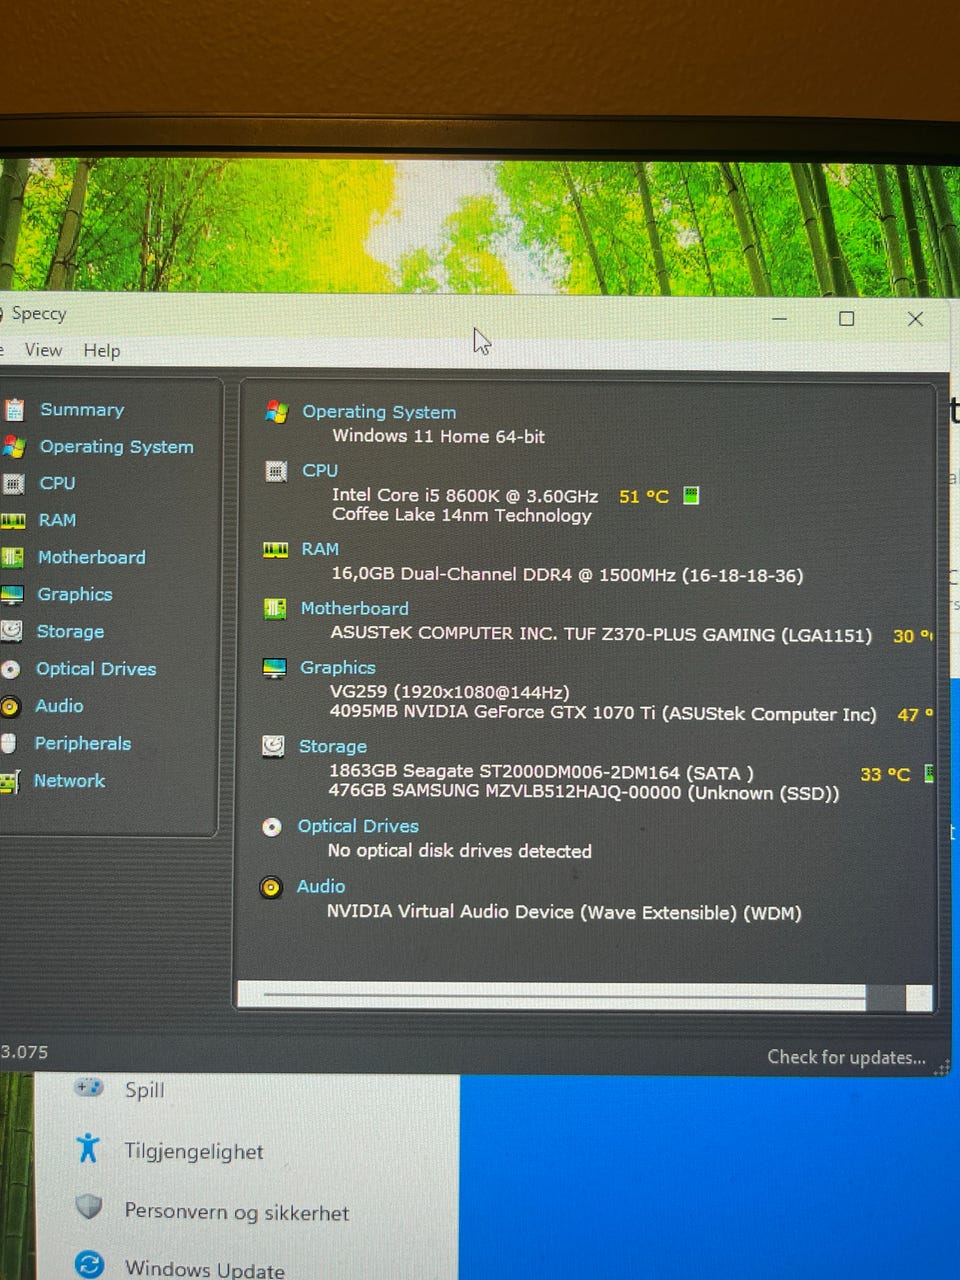Click the Summary clipboard icon in sidebar
The height and width of the screenshot is (1280, 960).
[x=14, y=410]
